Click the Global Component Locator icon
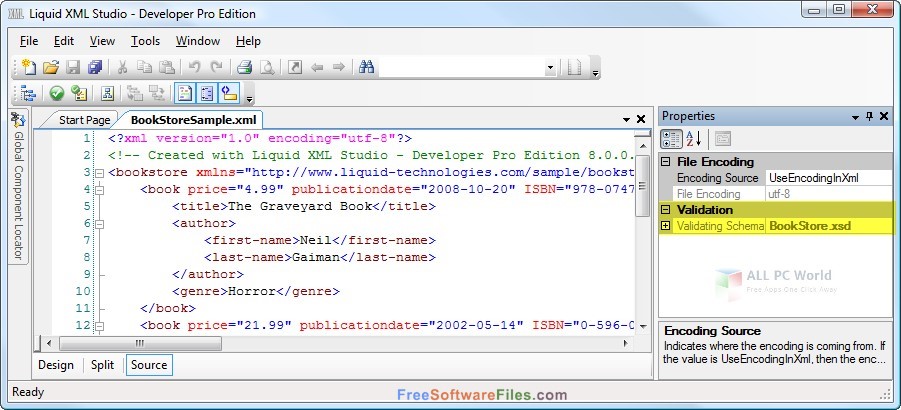This screenshot has height=410, width=901. [x=19, y=119]
